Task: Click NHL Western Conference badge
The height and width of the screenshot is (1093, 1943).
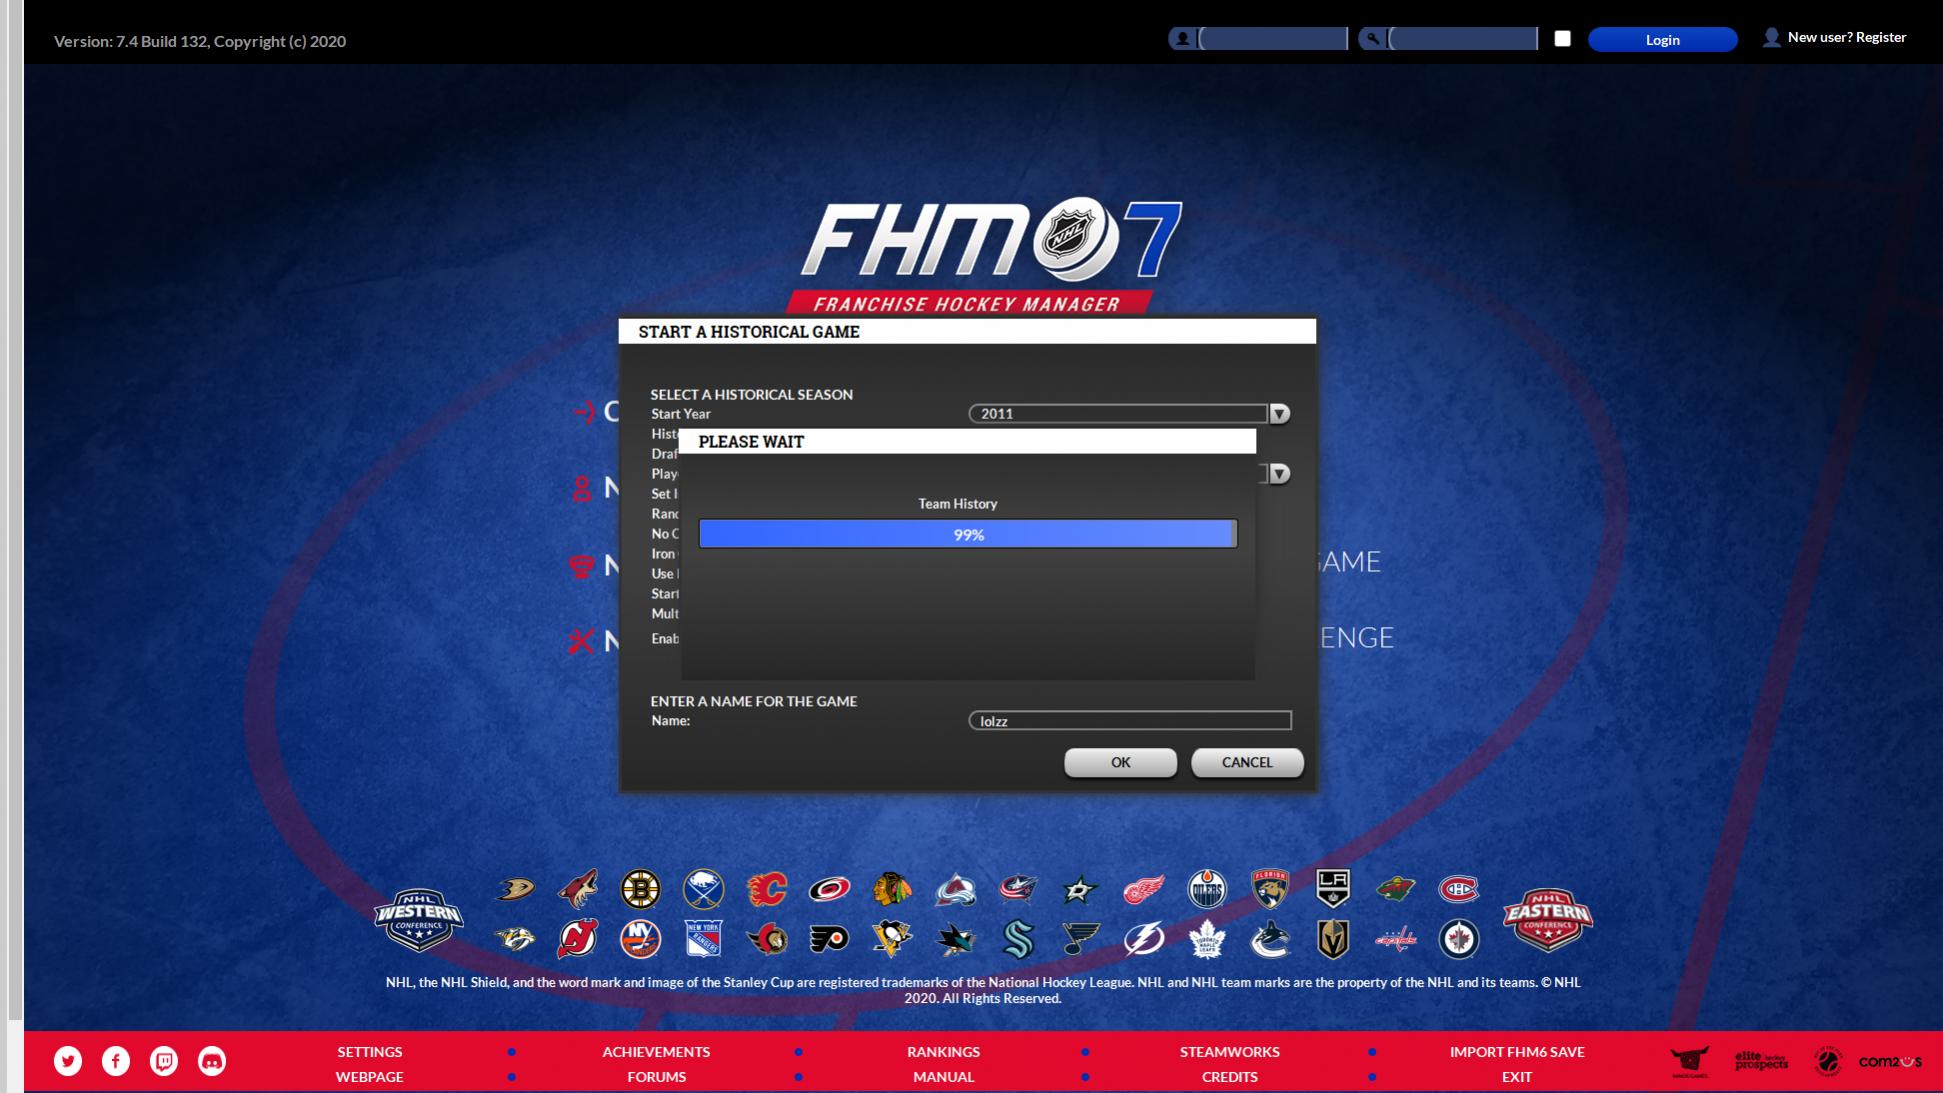Action: tap(418, 918)
